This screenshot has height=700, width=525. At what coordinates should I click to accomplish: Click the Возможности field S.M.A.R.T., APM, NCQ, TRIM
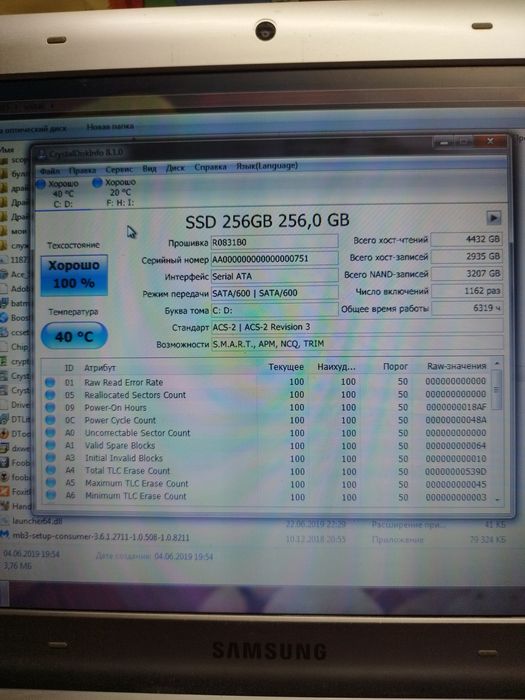(x=357, y=343)
